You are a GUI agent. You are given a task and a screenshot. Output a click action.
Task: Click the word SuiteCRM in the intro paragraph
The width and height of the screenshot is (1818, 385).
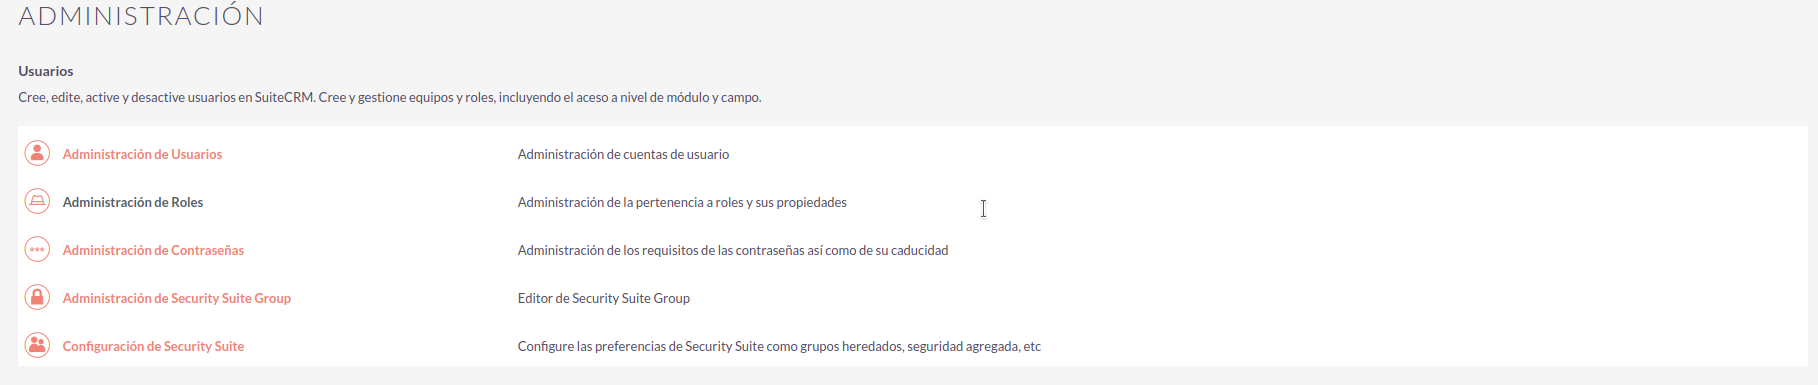[284, 97]
